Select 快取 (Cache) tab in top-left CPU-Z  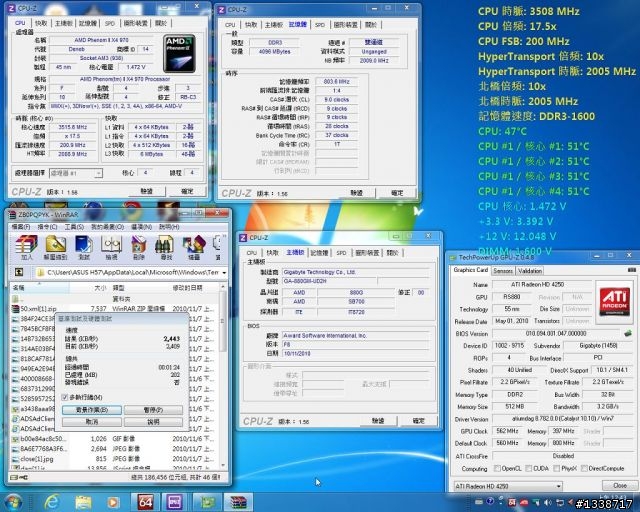click(41, 24)
